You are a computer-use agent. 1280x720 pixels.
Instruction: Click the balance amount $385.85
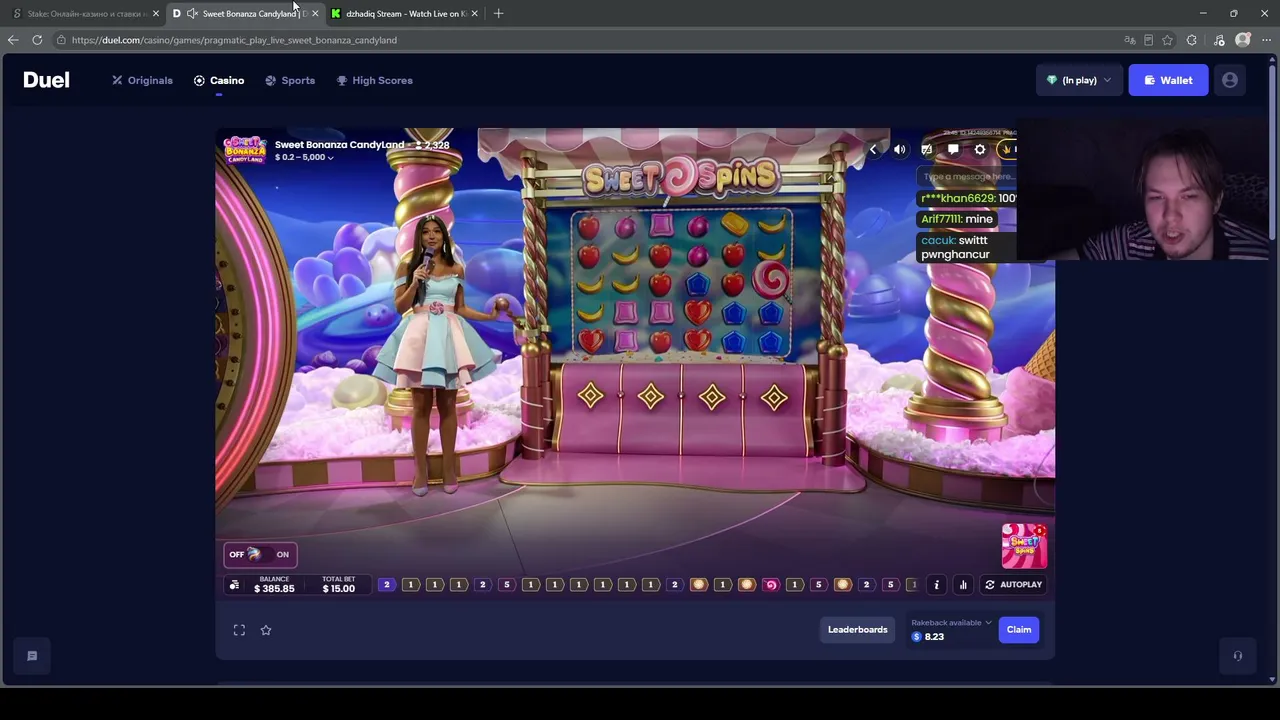tap(274, 589)
